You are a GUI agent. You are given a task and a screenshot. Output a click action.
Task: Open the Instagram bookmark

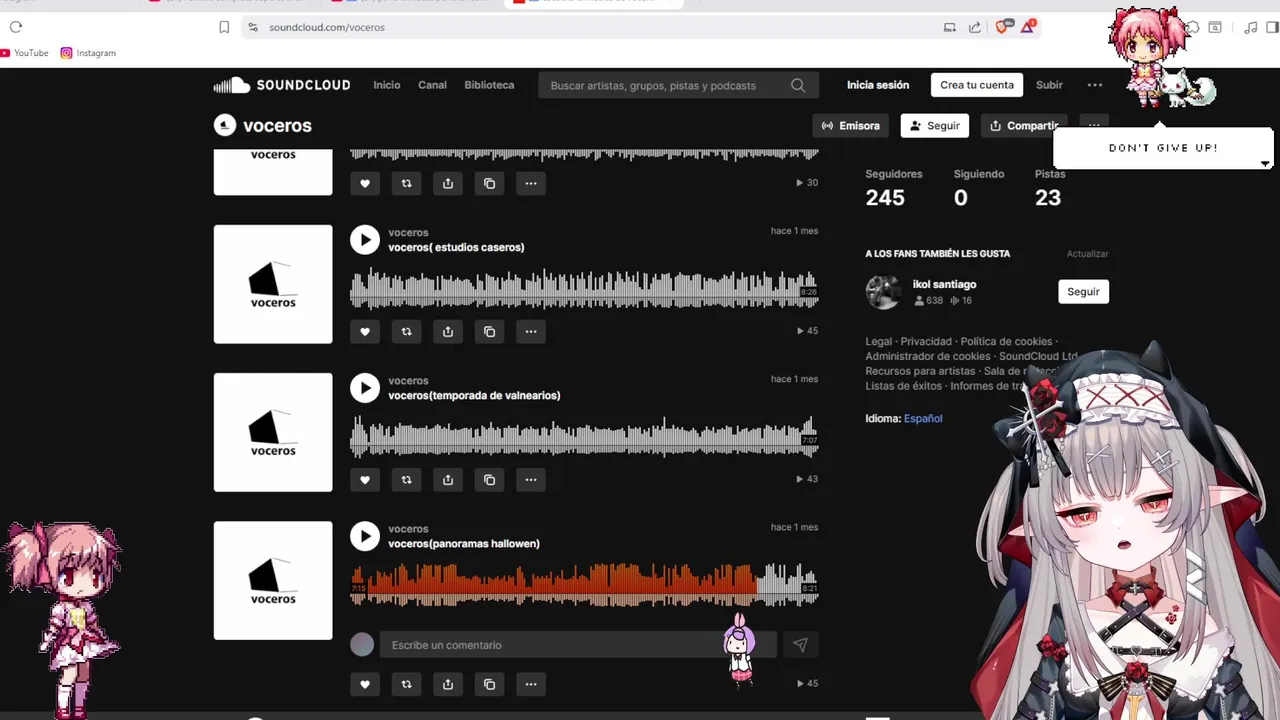(x=88, y=53)
